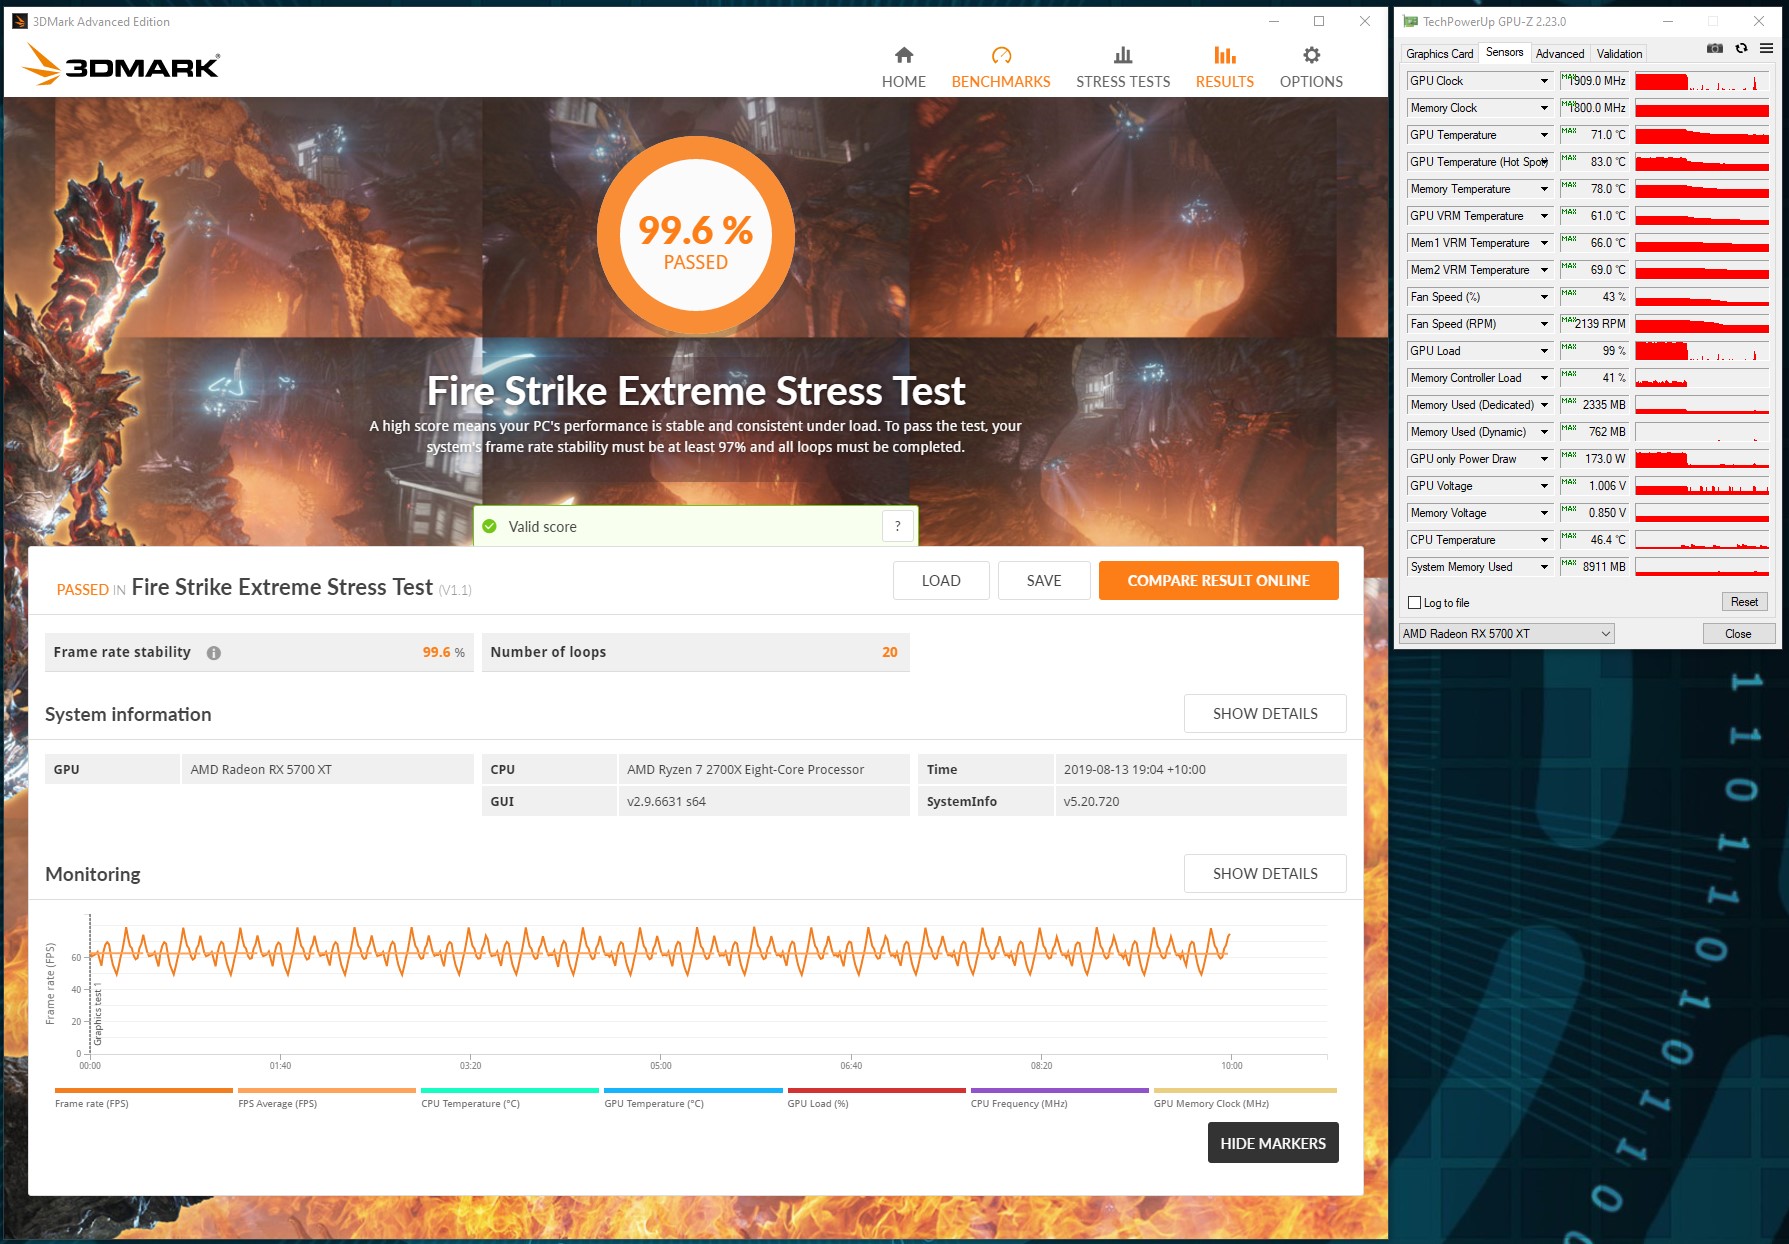Toggle the GPU Memory Clock legend

point(1244,1098)
